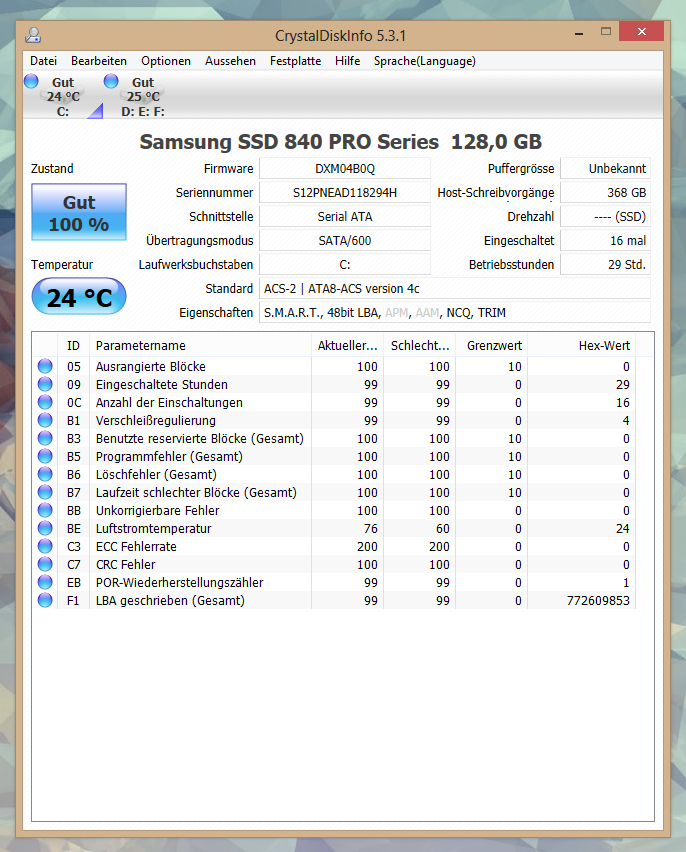Screen dimensions: 686x852
Task: Open the Hilfe menu
Action: click(347, 61)
